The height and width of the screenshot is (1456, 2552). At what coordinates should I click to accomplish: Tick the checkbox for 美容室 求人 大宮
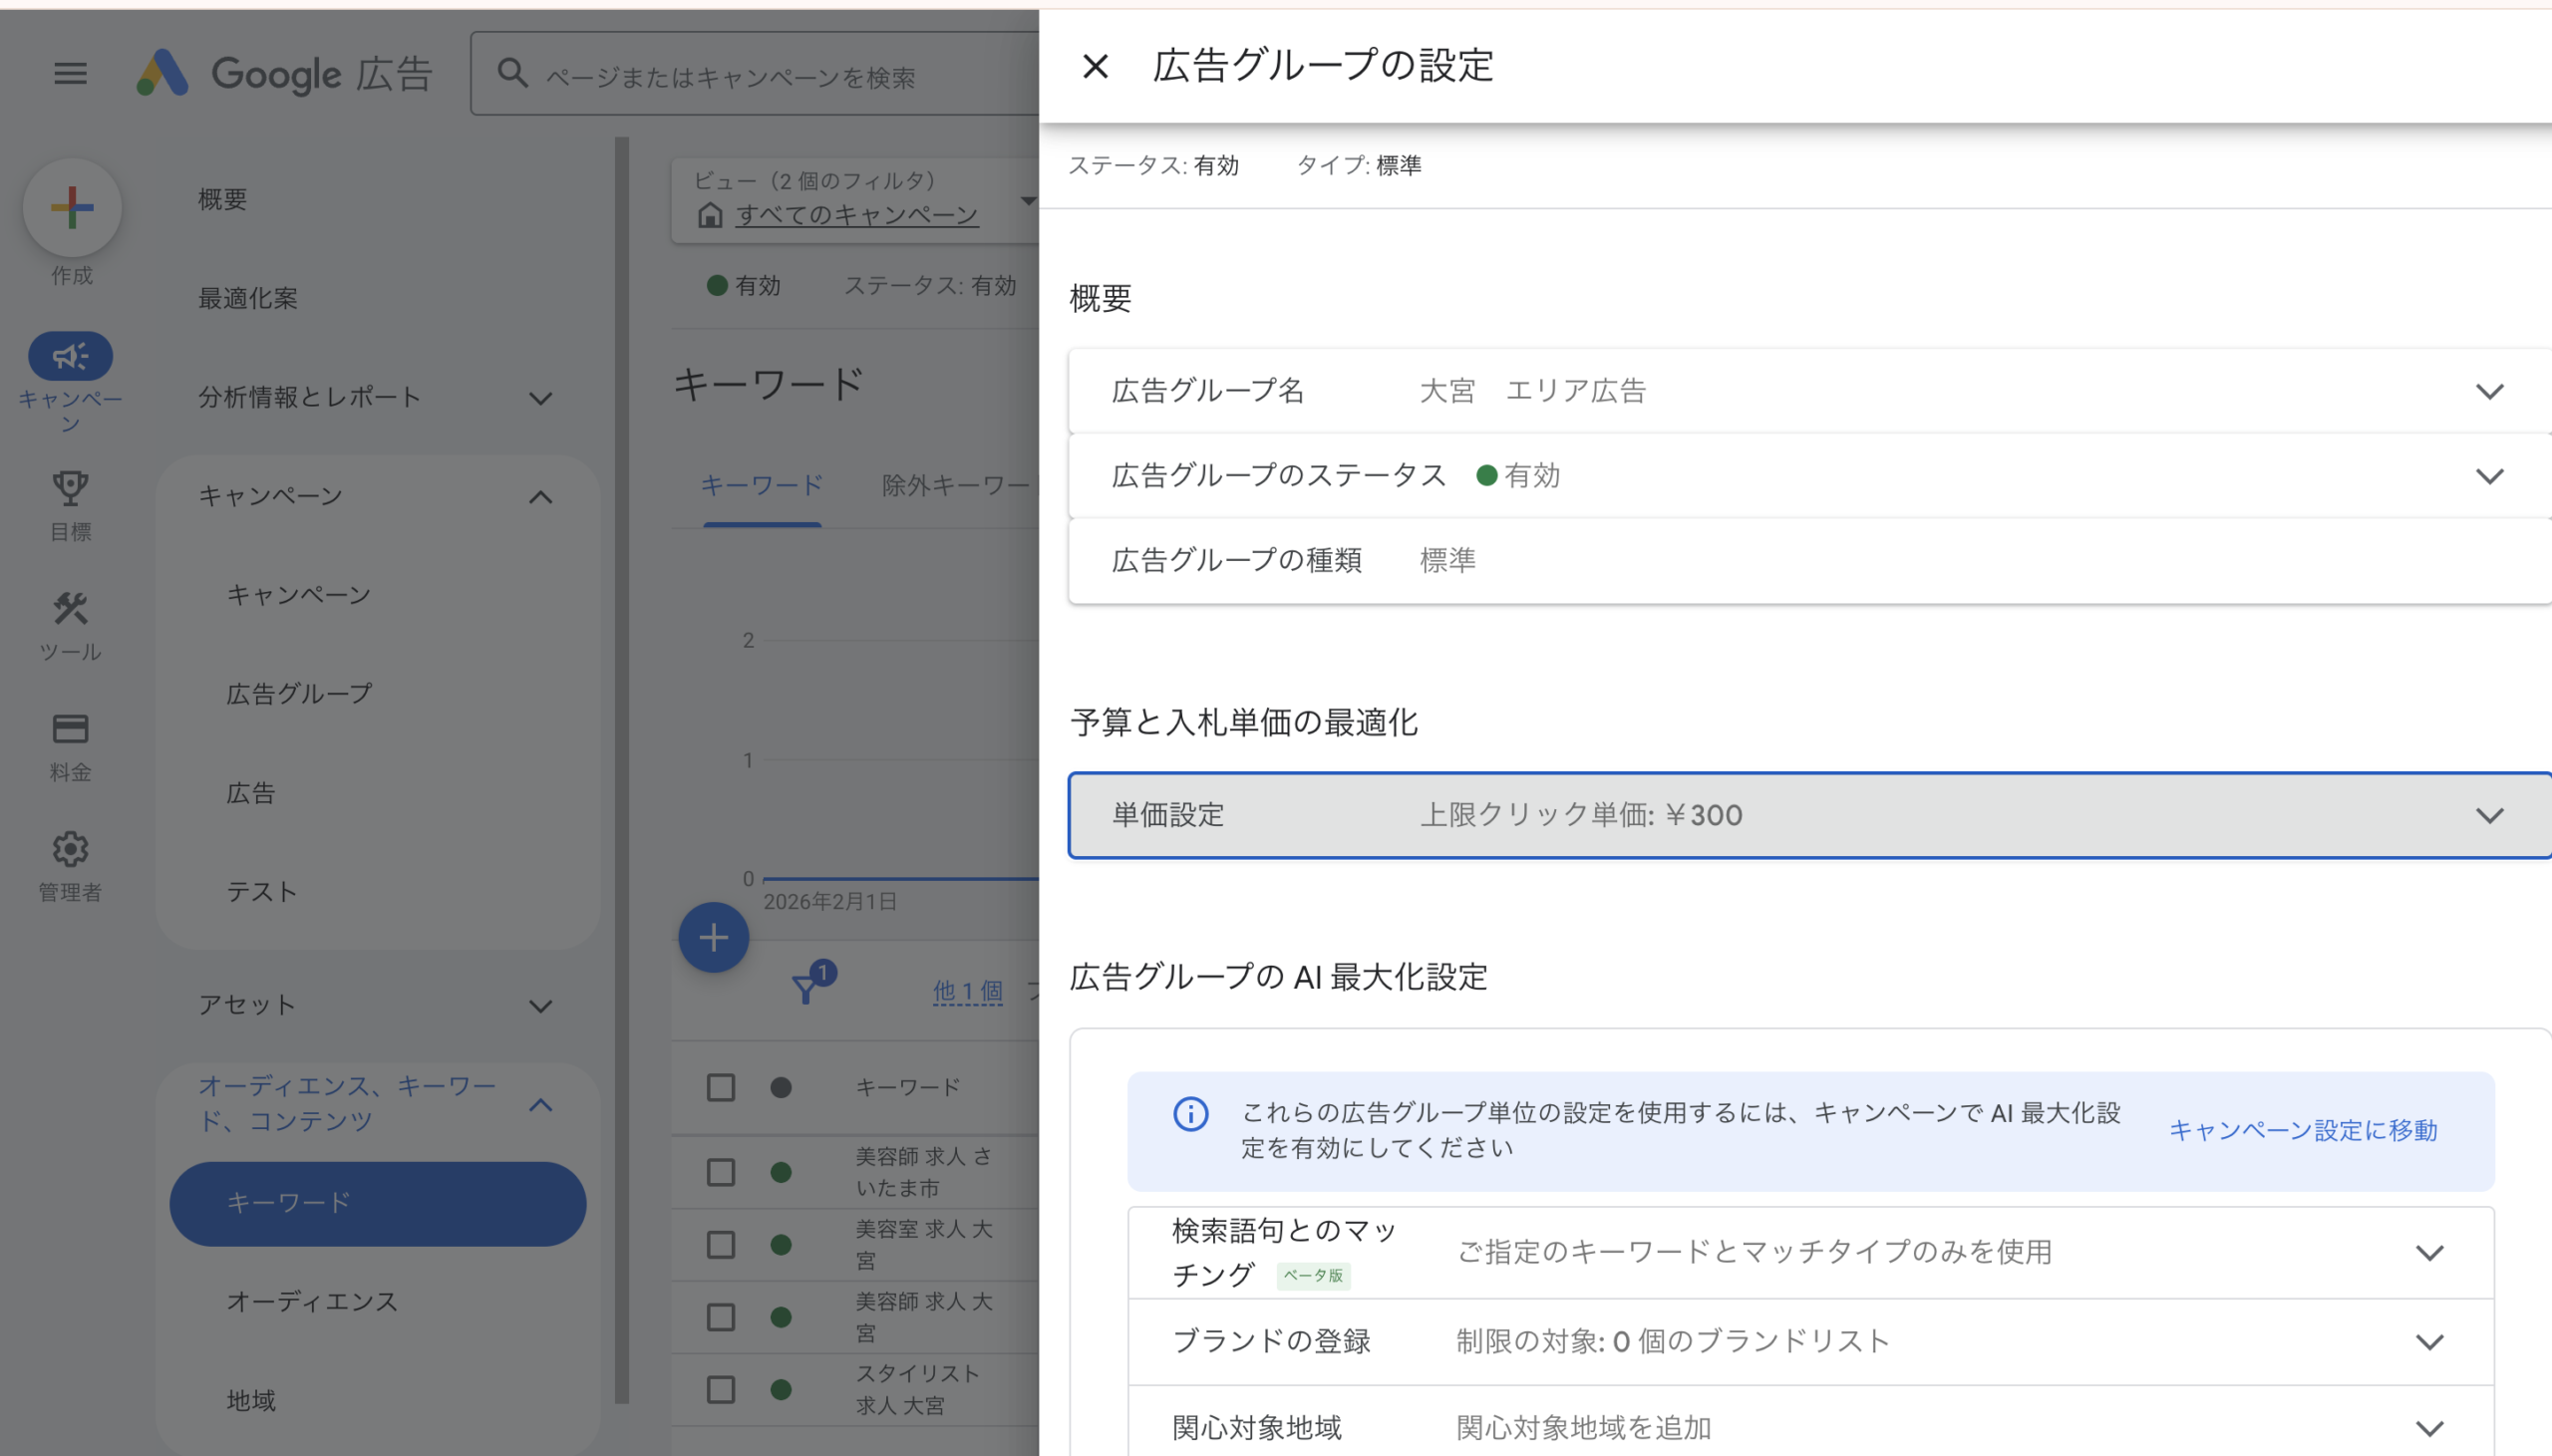(x=721, y=1245)
